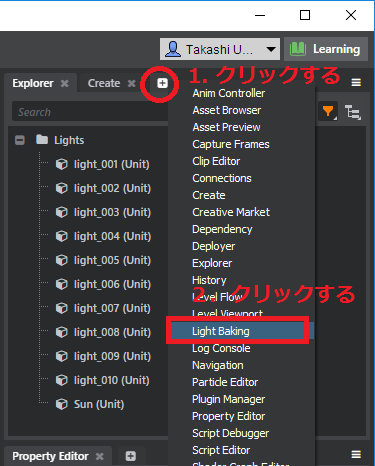375x466 pixels.
Task: Close the Explorer tab
Action: tap(65, 83)
